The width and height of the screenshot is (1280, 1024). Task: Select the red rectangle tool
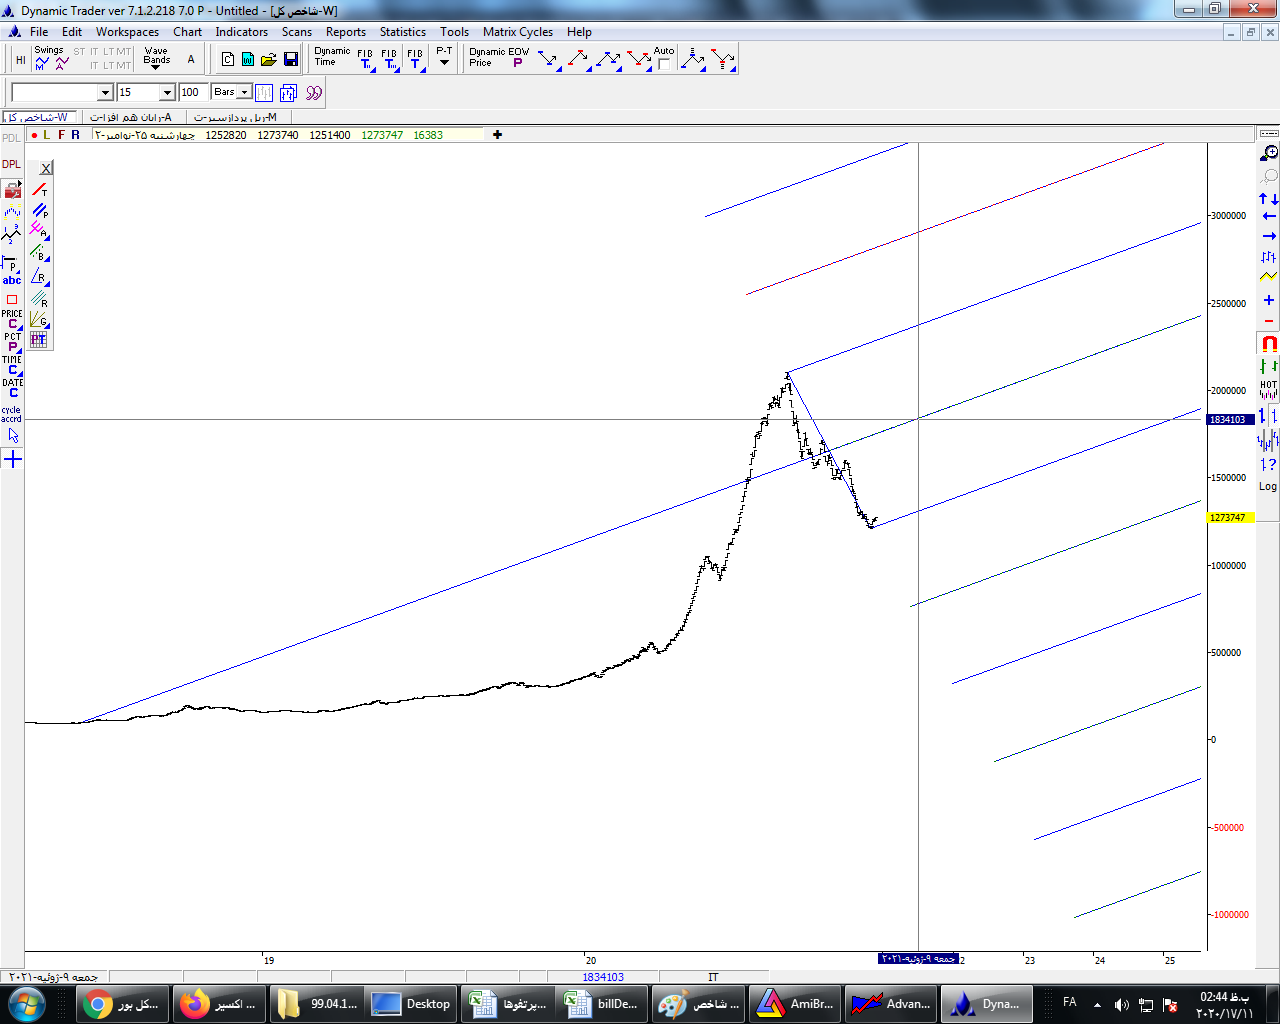click(12, 299)
